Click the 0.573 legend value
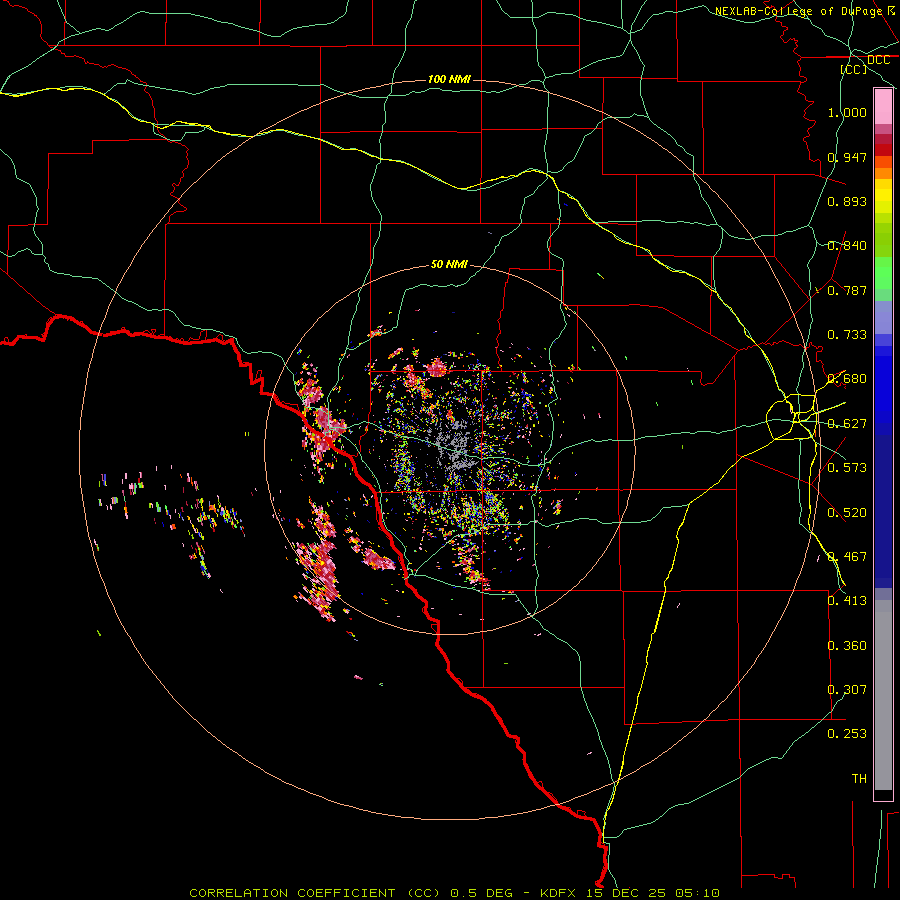This screenshot has width=900, height=900. click(847, 468)
